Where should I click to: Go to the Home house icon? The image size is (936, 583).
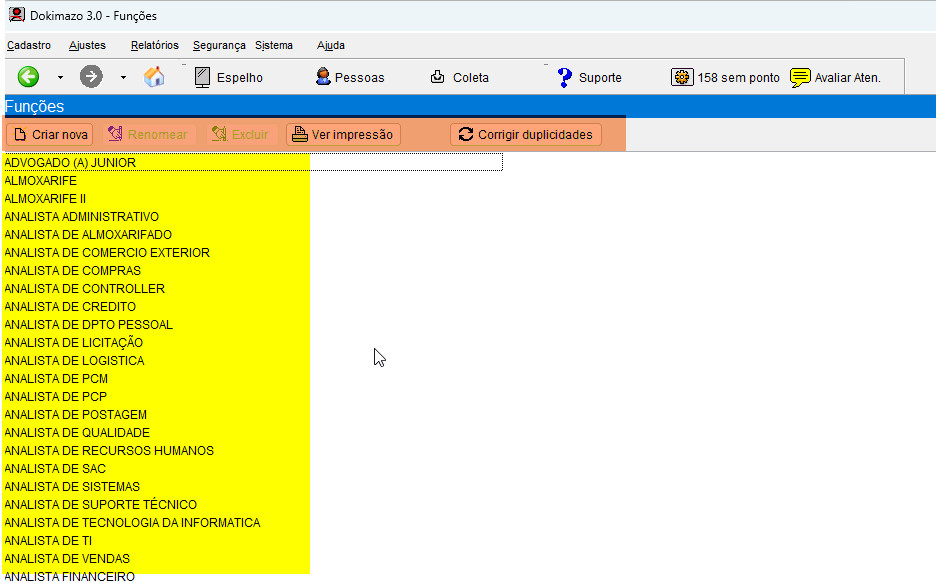click(154, 77)
